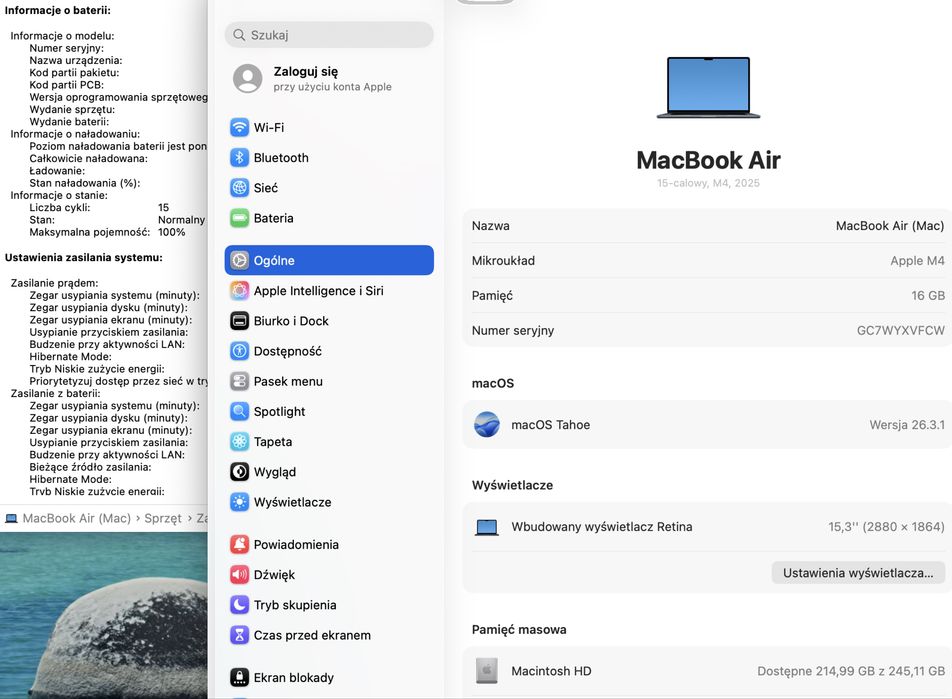Select the Wi-Fi sidebar label
Screen dimensions: 952x699
[269, 128]
